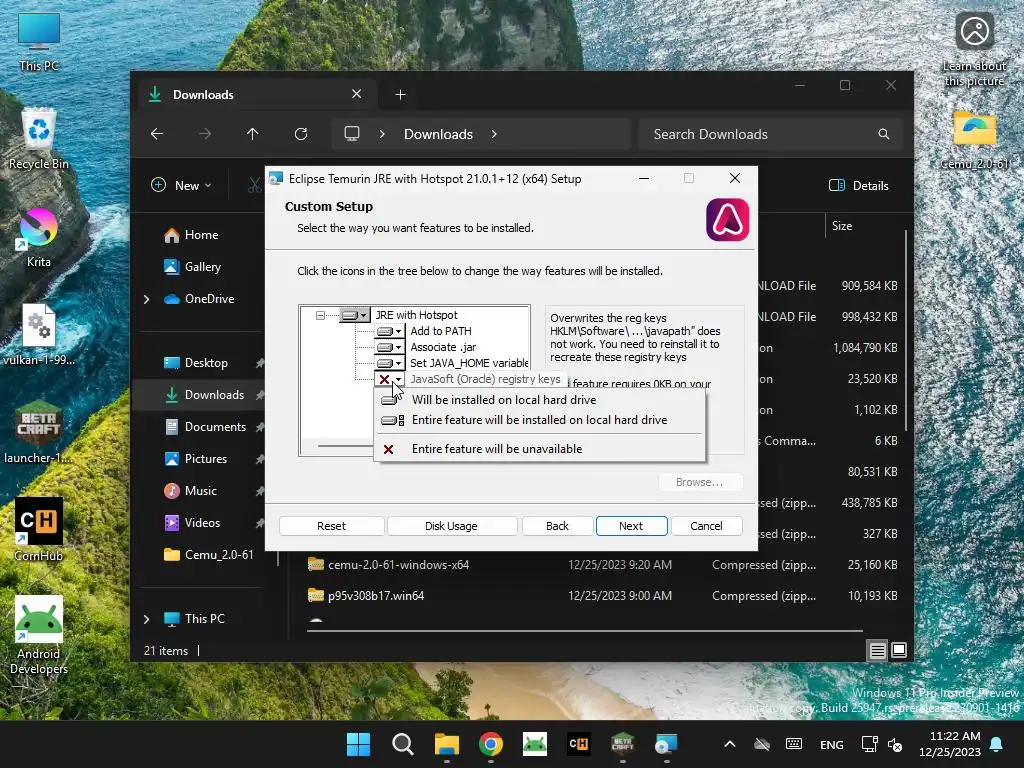Refresh the Downloads folder
Image resolution: width=1024 pixels, height=768 pixels.
300,134
